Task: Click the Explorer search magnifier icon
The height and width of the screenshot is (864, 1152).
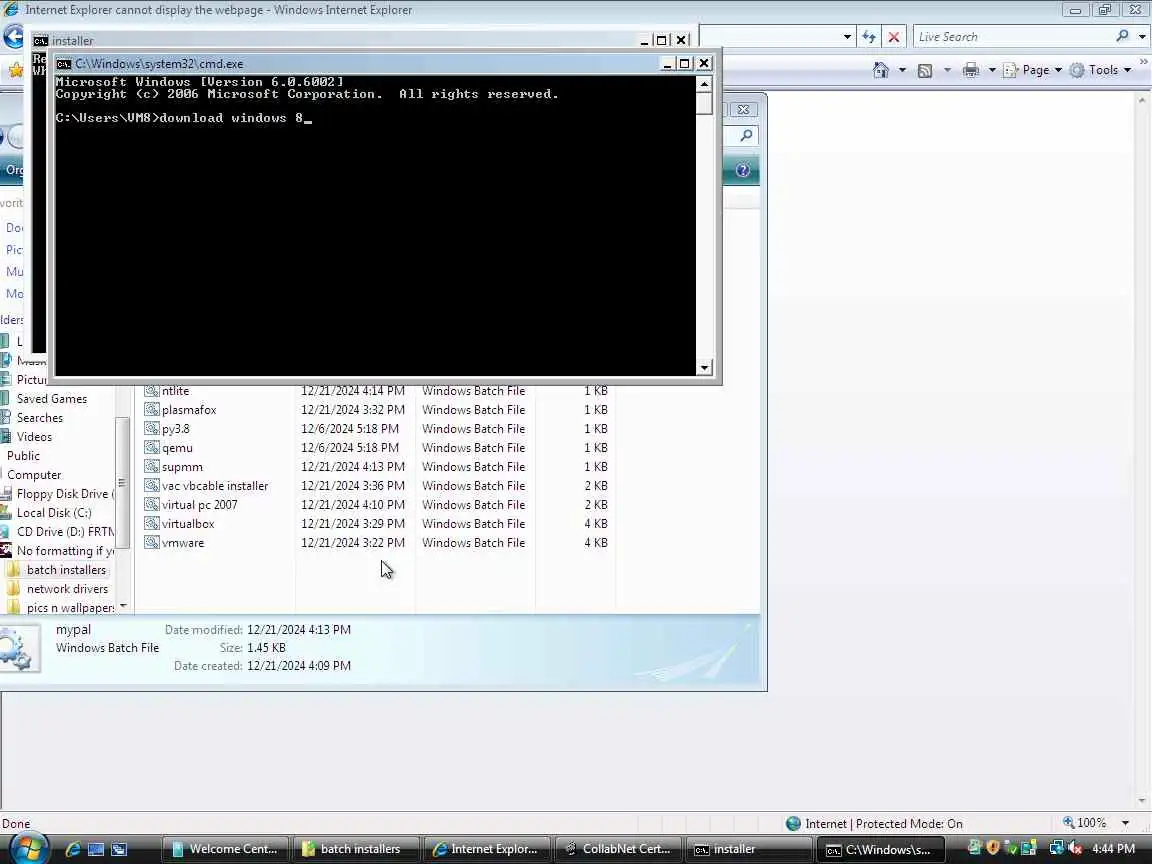Action: (746, 135)
